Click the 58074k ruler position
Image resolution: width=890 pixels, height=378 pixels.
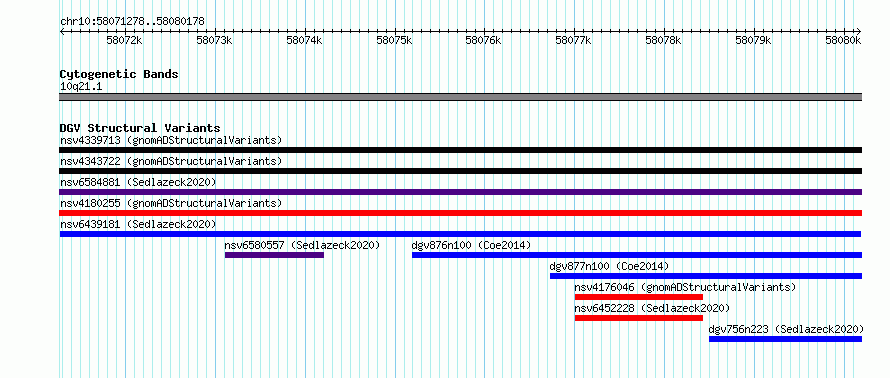pos(304,41)
